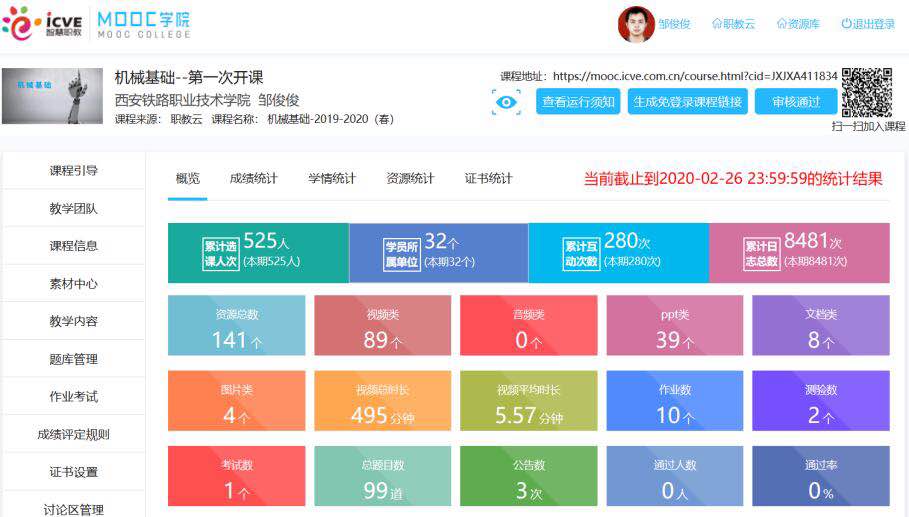The image size is (909, 517).
Task: Open 课程引导 in sidebar
Action: 74,171
